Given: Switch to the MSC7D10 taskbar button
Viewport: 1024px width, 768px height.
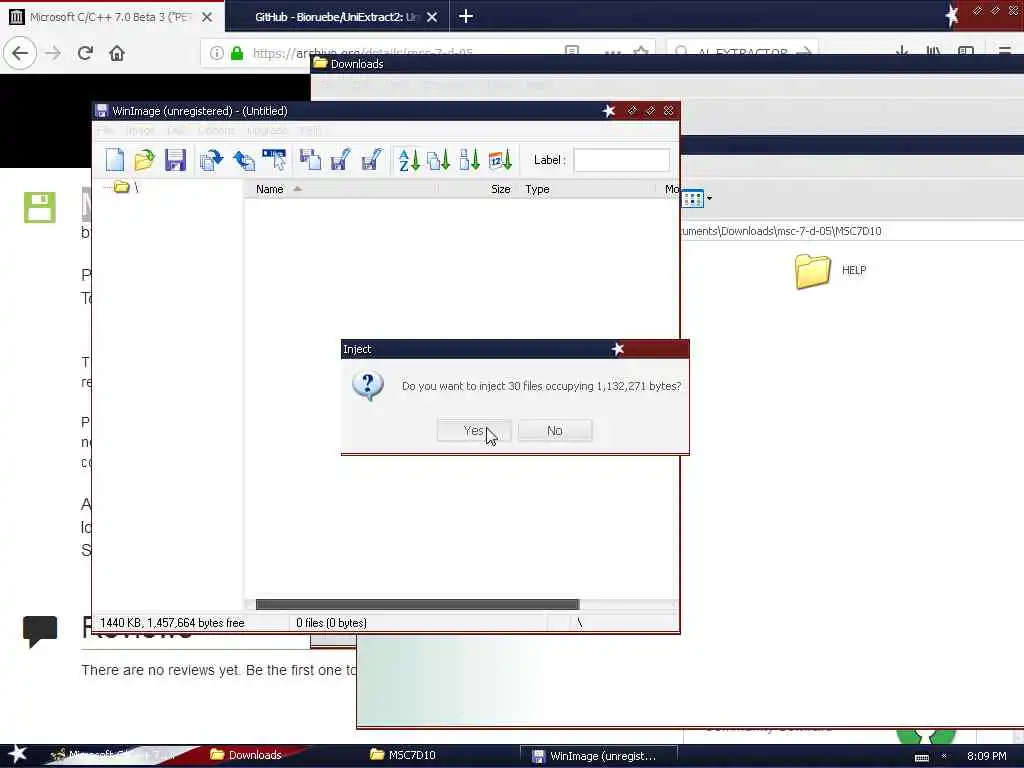Looking at the screenshot, I should click(x=404, y=755).
